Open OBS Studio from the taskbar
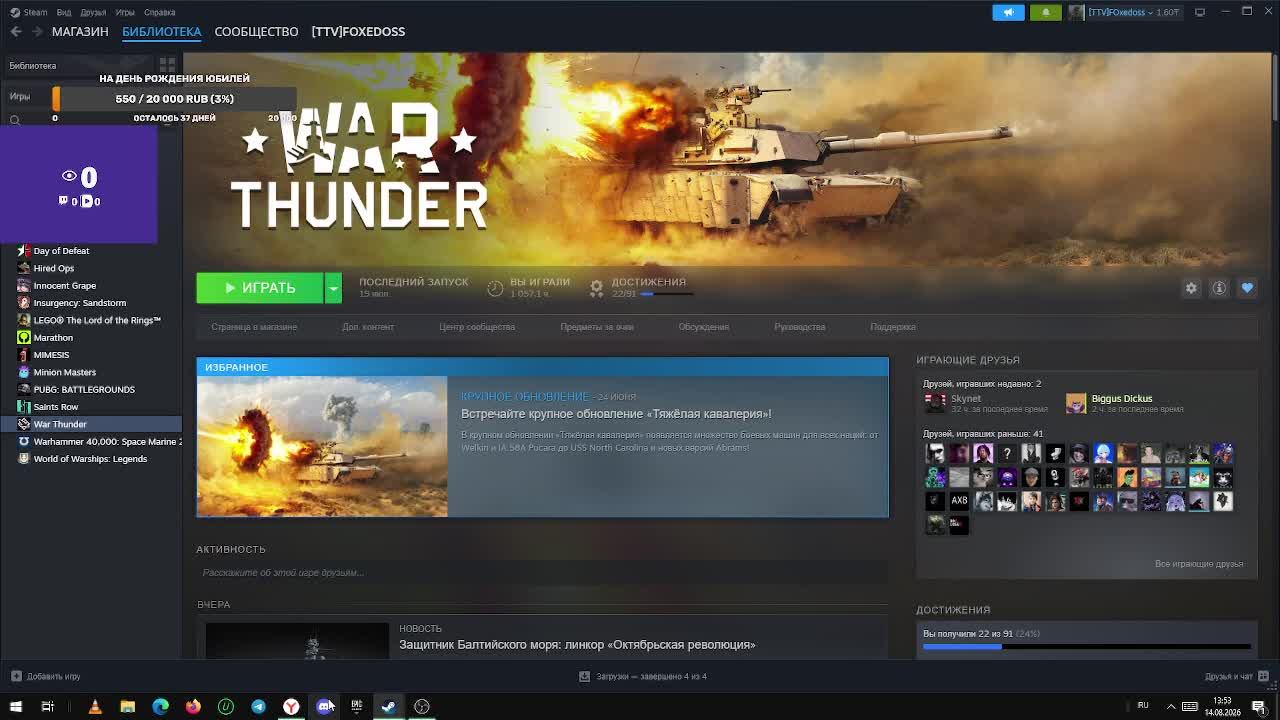This screenshot has width=1280, height=720. pos(422,707)
